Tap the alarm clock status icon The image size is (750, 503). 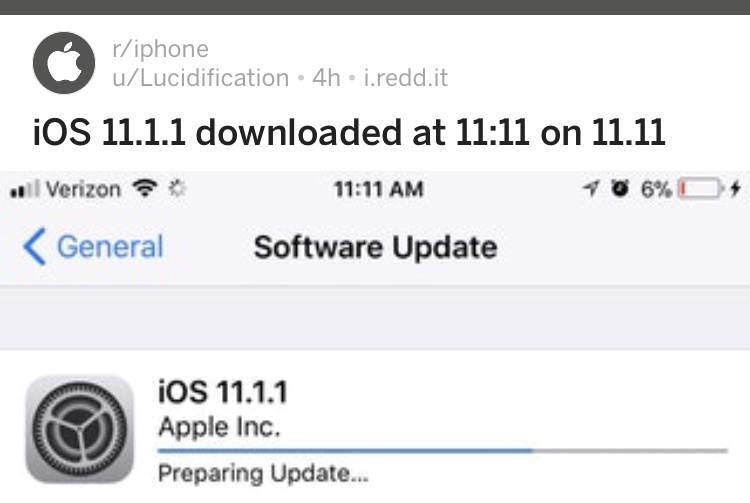pos(620,188)
